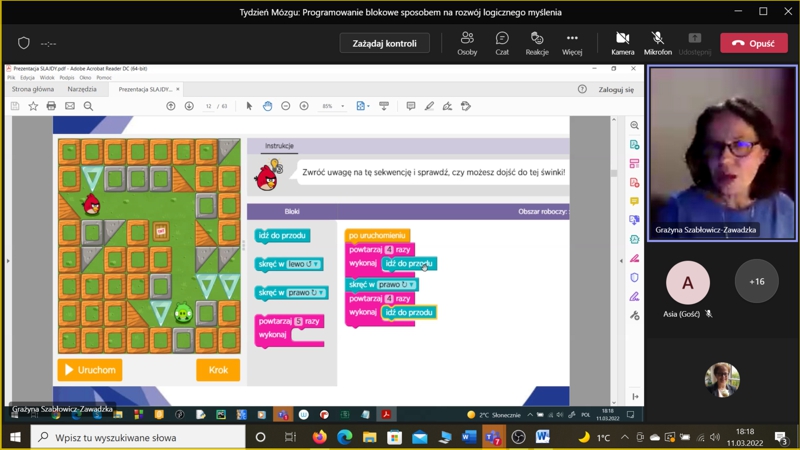Open the Windows Start menu
The height and width of the screenshot is (450, 800).
coord(15,437)
